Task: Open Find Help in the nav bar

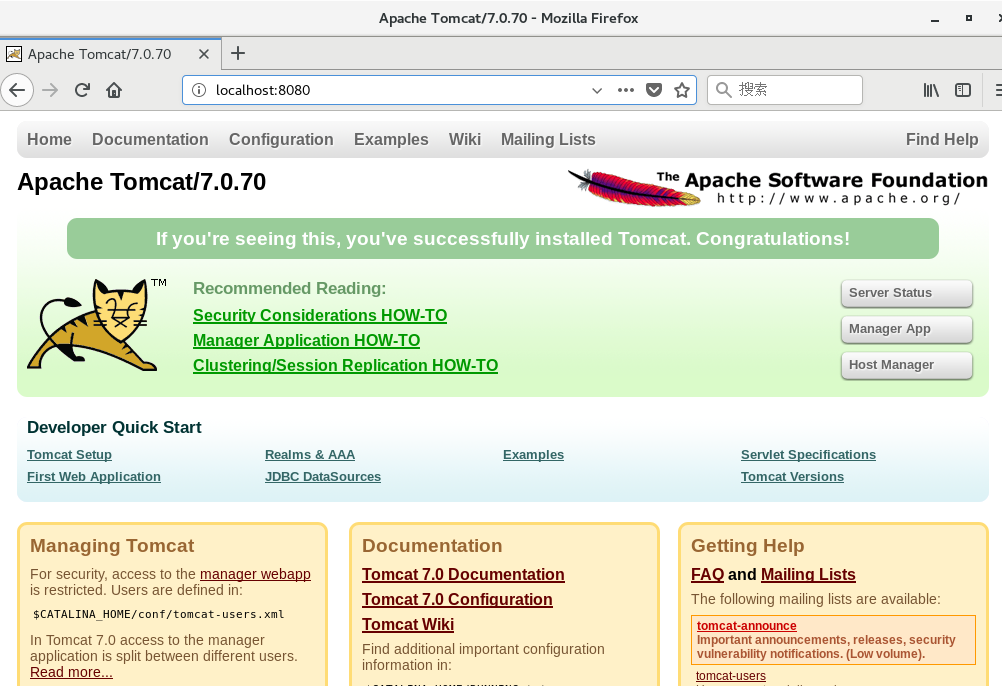Action: click(x=942, y=139)
